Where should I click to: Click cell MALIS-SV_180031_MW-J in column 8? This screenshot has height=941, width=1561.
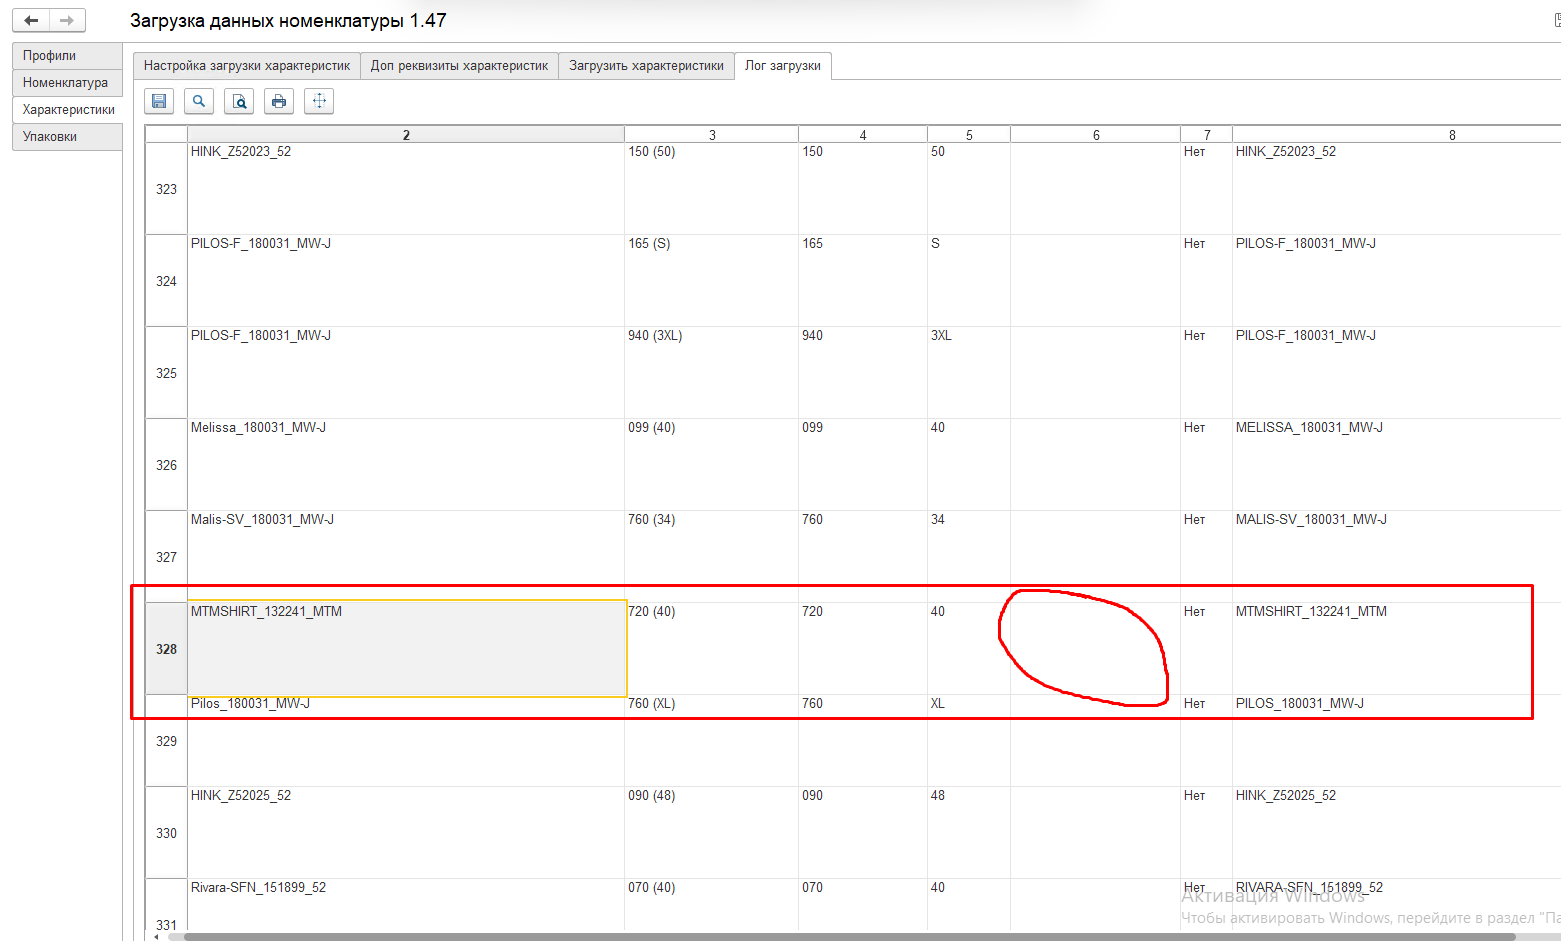(1397, 557)
